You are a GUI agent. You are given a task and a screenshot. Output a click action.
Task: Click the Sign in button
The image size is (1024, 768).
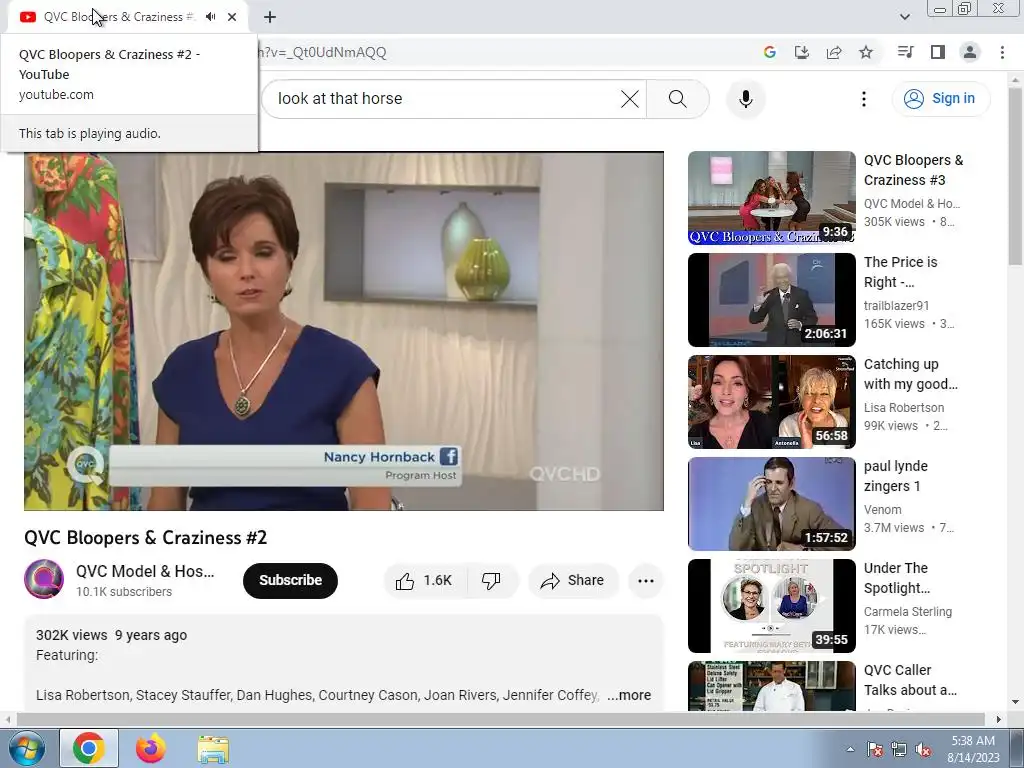pos(940,99)
